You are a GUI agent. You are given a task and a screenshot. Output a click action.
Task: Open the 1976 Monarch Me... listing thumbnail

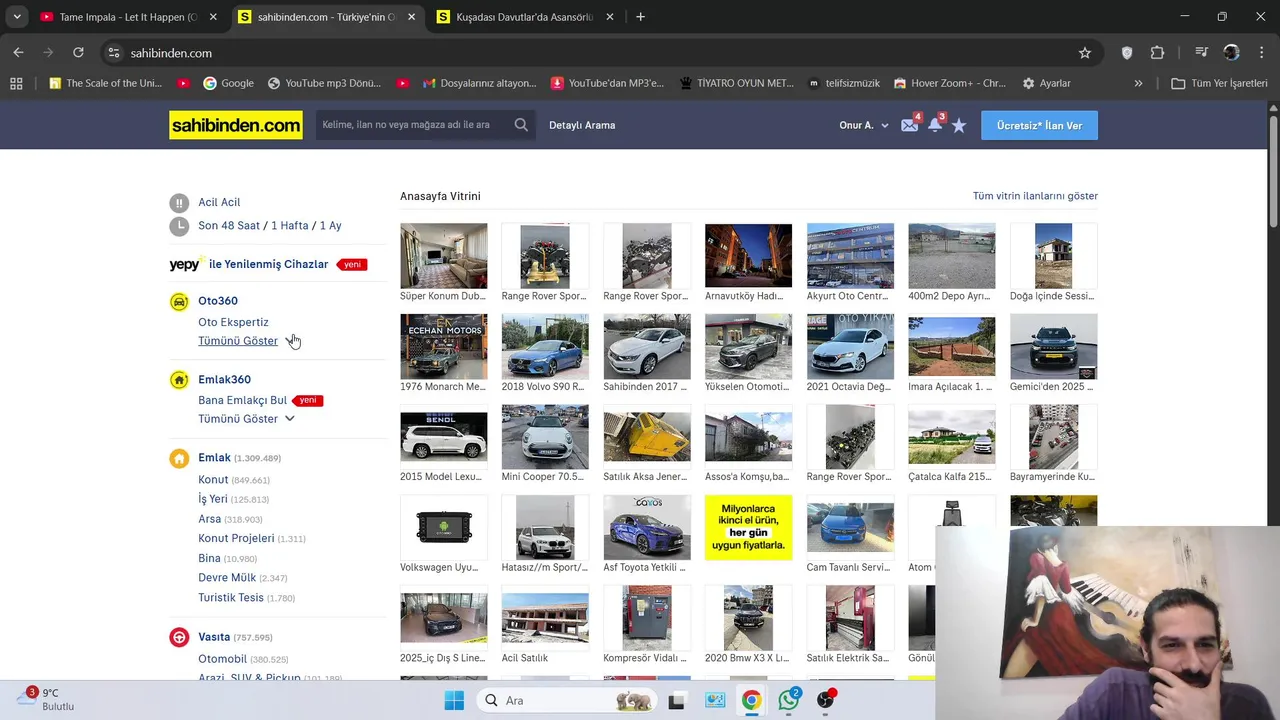pos(443,346)
